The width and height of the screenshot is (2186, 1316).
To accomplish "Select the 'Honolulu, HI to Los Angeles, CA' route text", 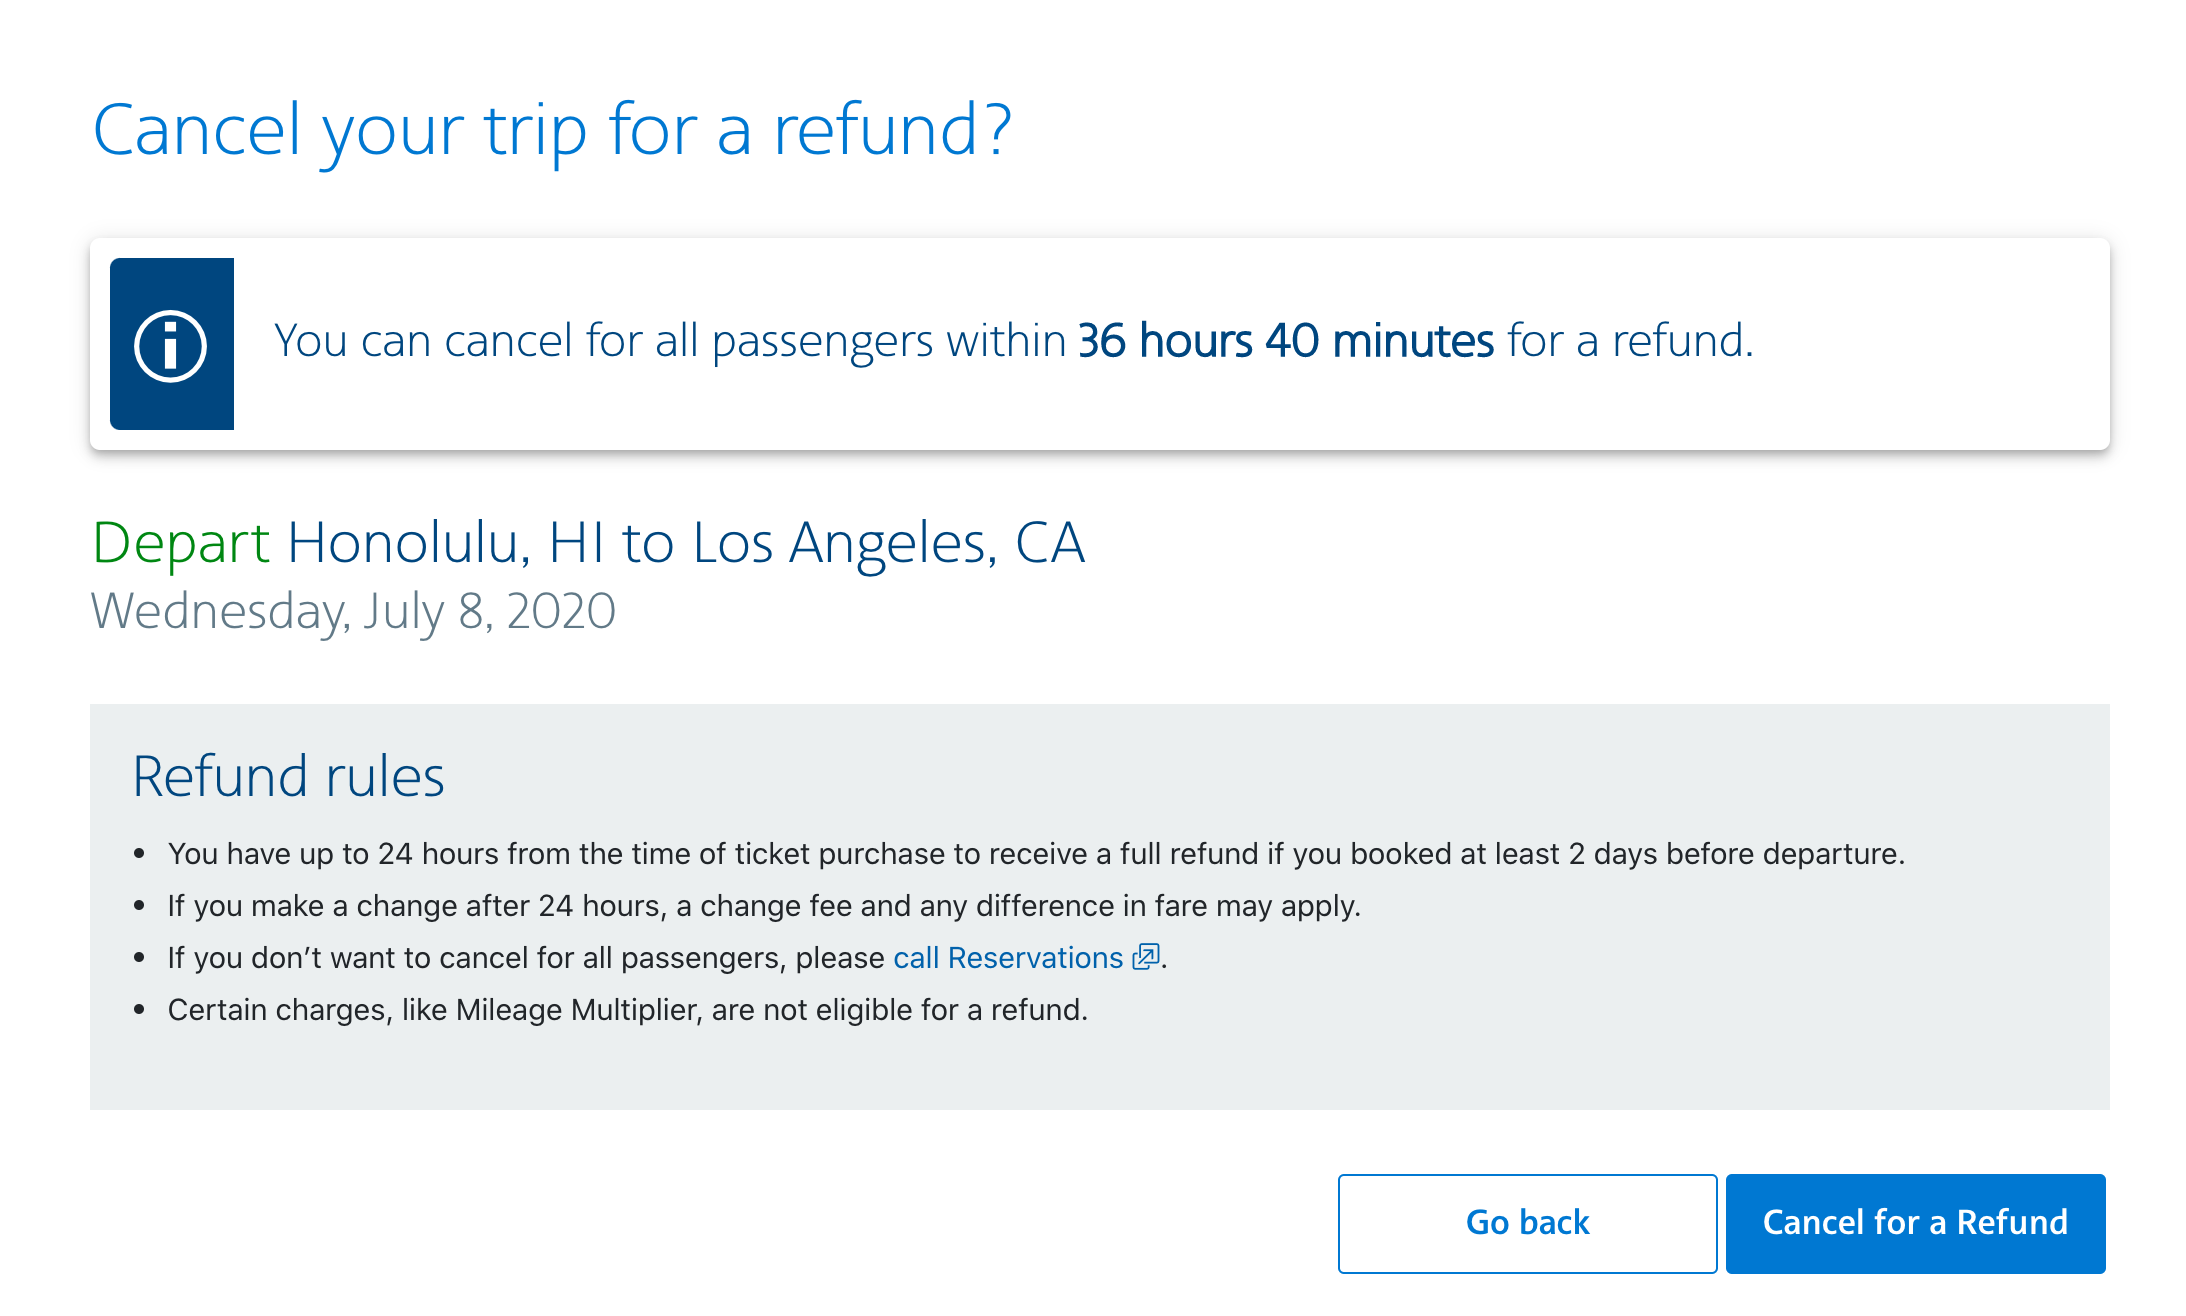I will pyautogui.click(x=686, y=543).
